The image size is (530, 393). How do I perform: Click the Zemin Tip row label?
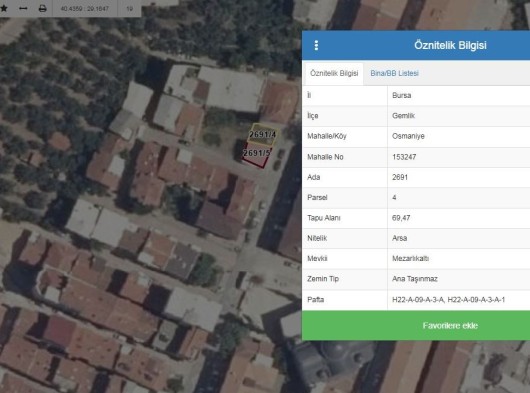(323, 279)
